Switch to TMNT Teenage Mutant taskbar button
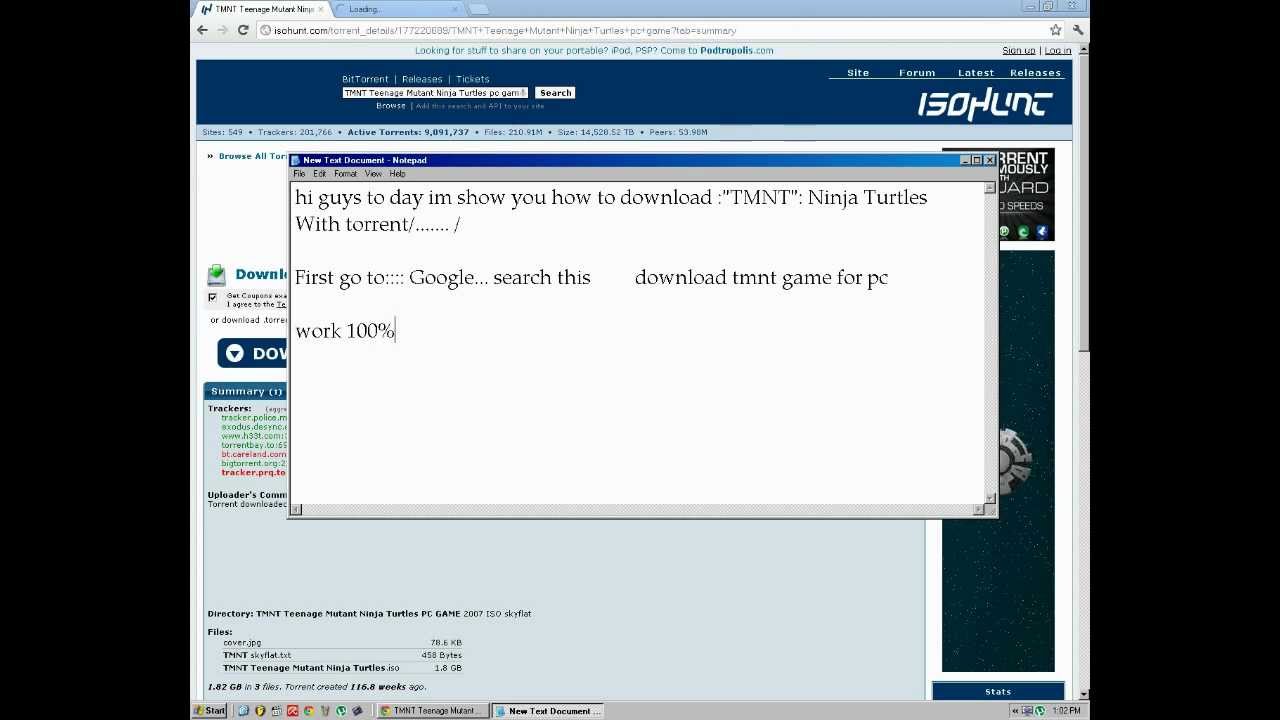1280x720 pixels. [433, 711]
